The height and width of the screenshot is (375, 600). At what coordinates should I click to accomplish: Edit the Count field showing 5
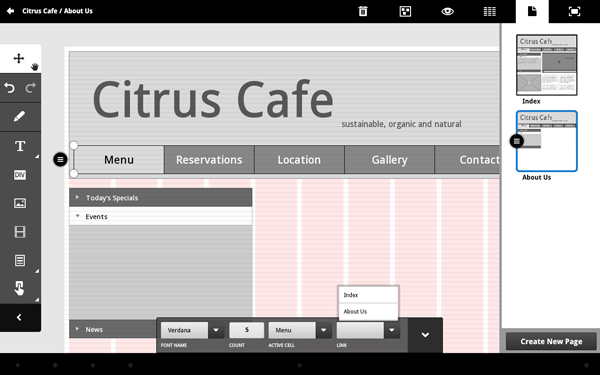coord(246,330)
